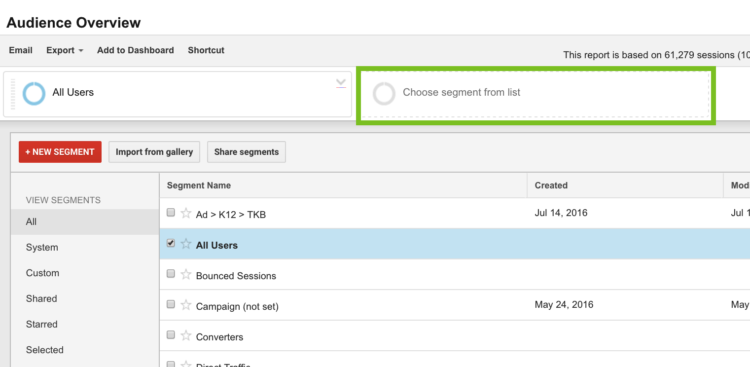
Task: Star the Bounced Sessions segment
Action: pyautogui.click(x=186, y=275)
